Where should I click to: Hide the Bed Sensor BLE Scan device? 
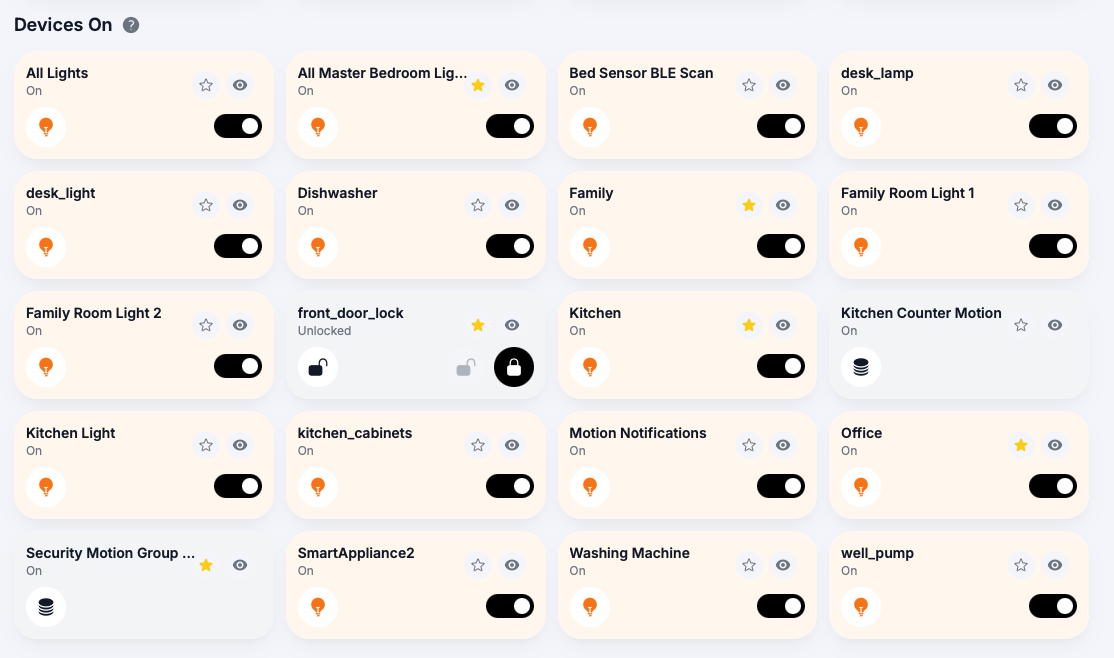coord(784,85)
